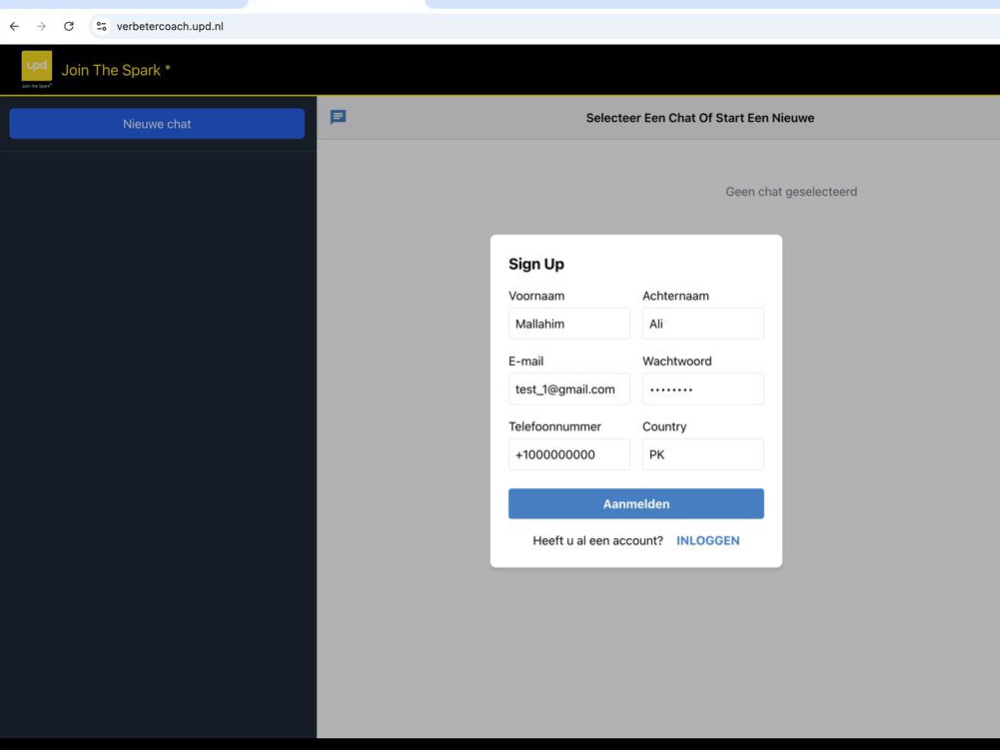This screenshot has width=1000, height=750.
Task: Reload the page with the refresh icon
Action: [x=69, y=26]
